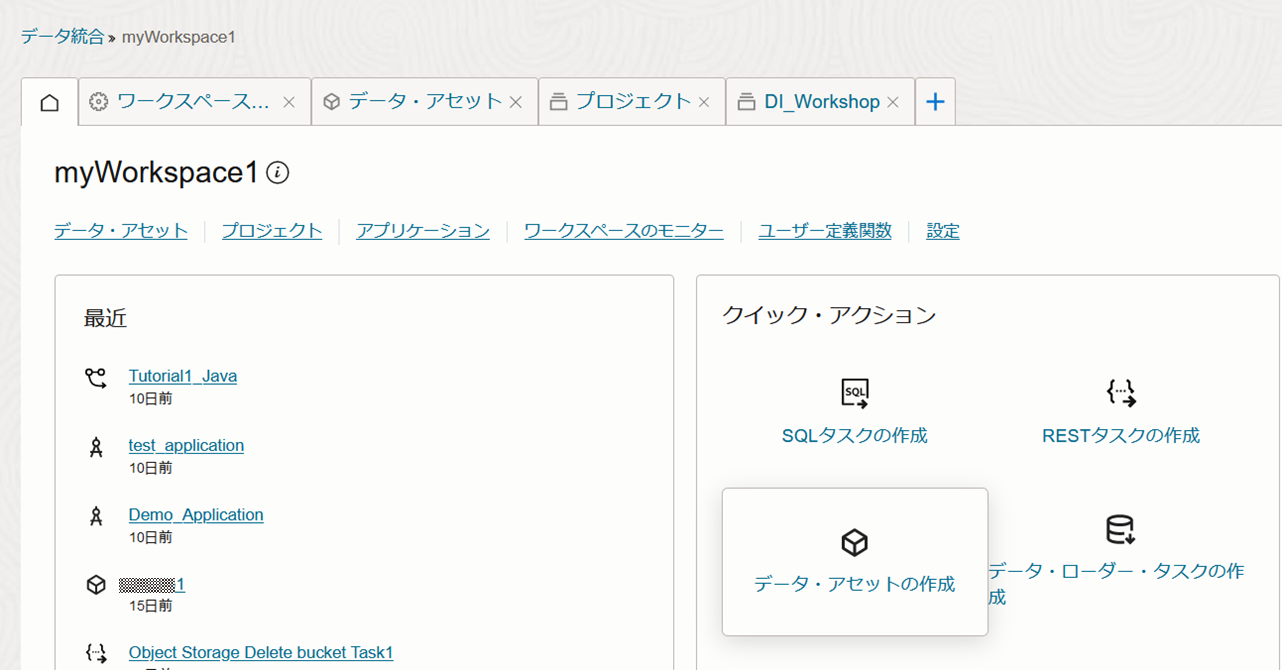Image resolution: width=1282 pixels, height=670 pixels.
Task: Click the gear icon on ワークスペース tab
Action: pyautogui.click(x=98, y=102)
